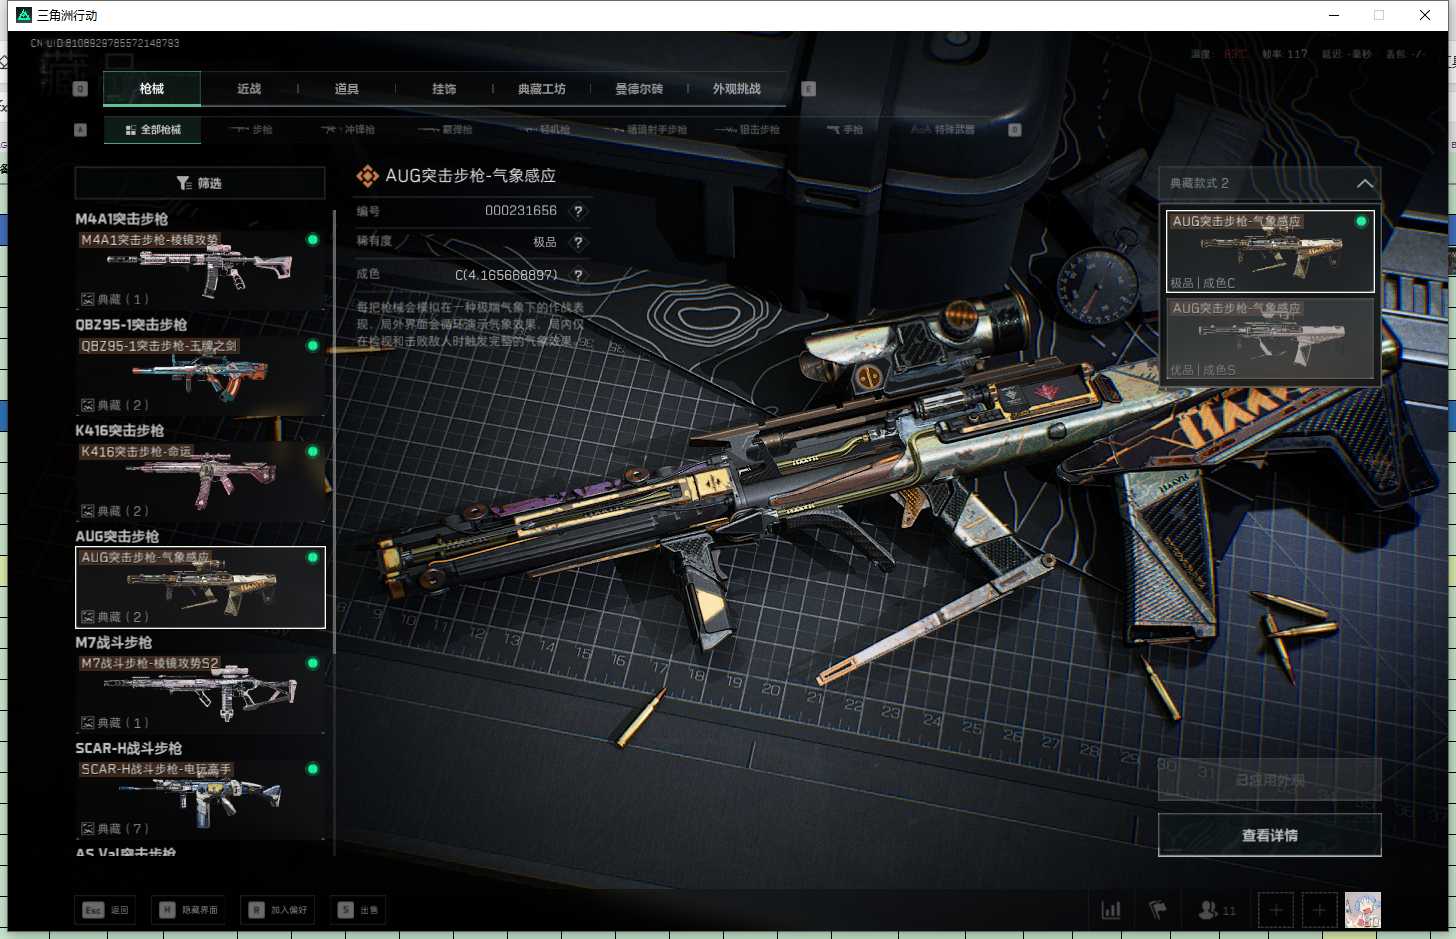This screenshot has height=939, width=1456.
Task: Toggle green indicator on SCAR-H skin
Action: coord(313,769)
